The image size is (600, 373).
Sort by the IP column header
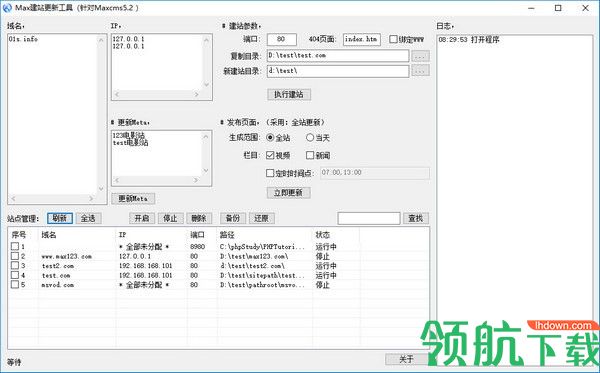[152, 235]
